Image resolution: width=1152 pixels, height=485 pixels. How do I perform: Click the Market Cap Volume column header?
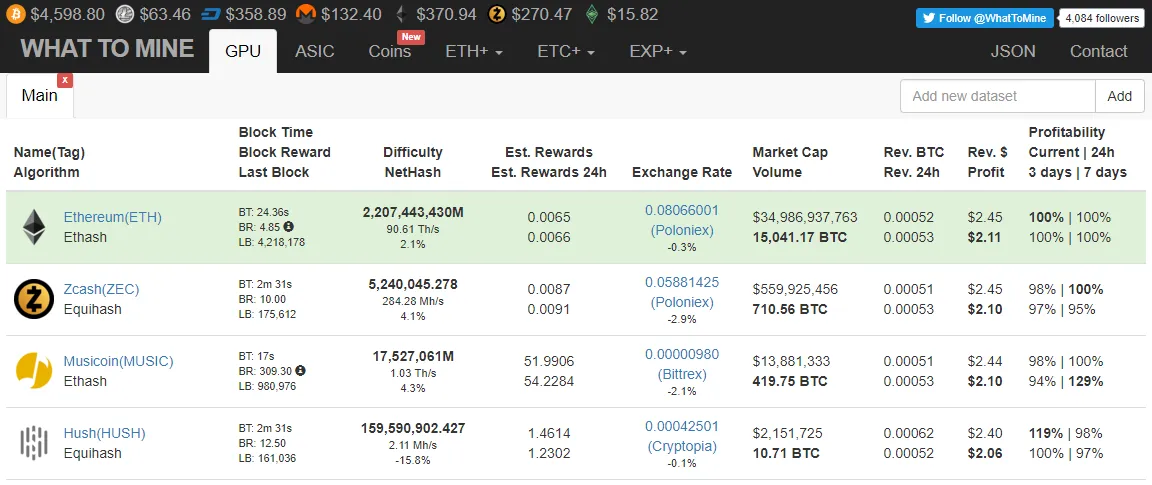[x=790, y=162]
